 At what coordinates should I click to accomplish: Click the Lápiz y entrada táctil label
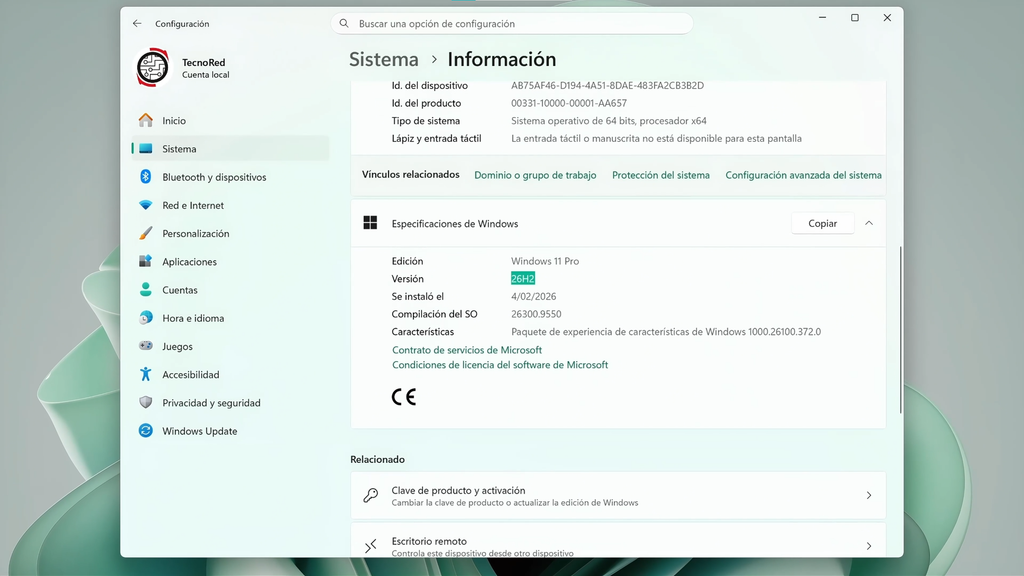[436, 138]
